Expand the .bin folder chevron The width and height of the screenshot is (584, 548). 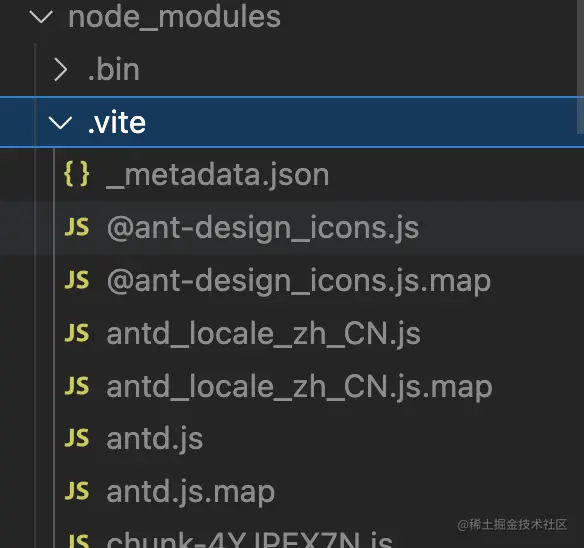pyautogui.click(x=60, y=70)
